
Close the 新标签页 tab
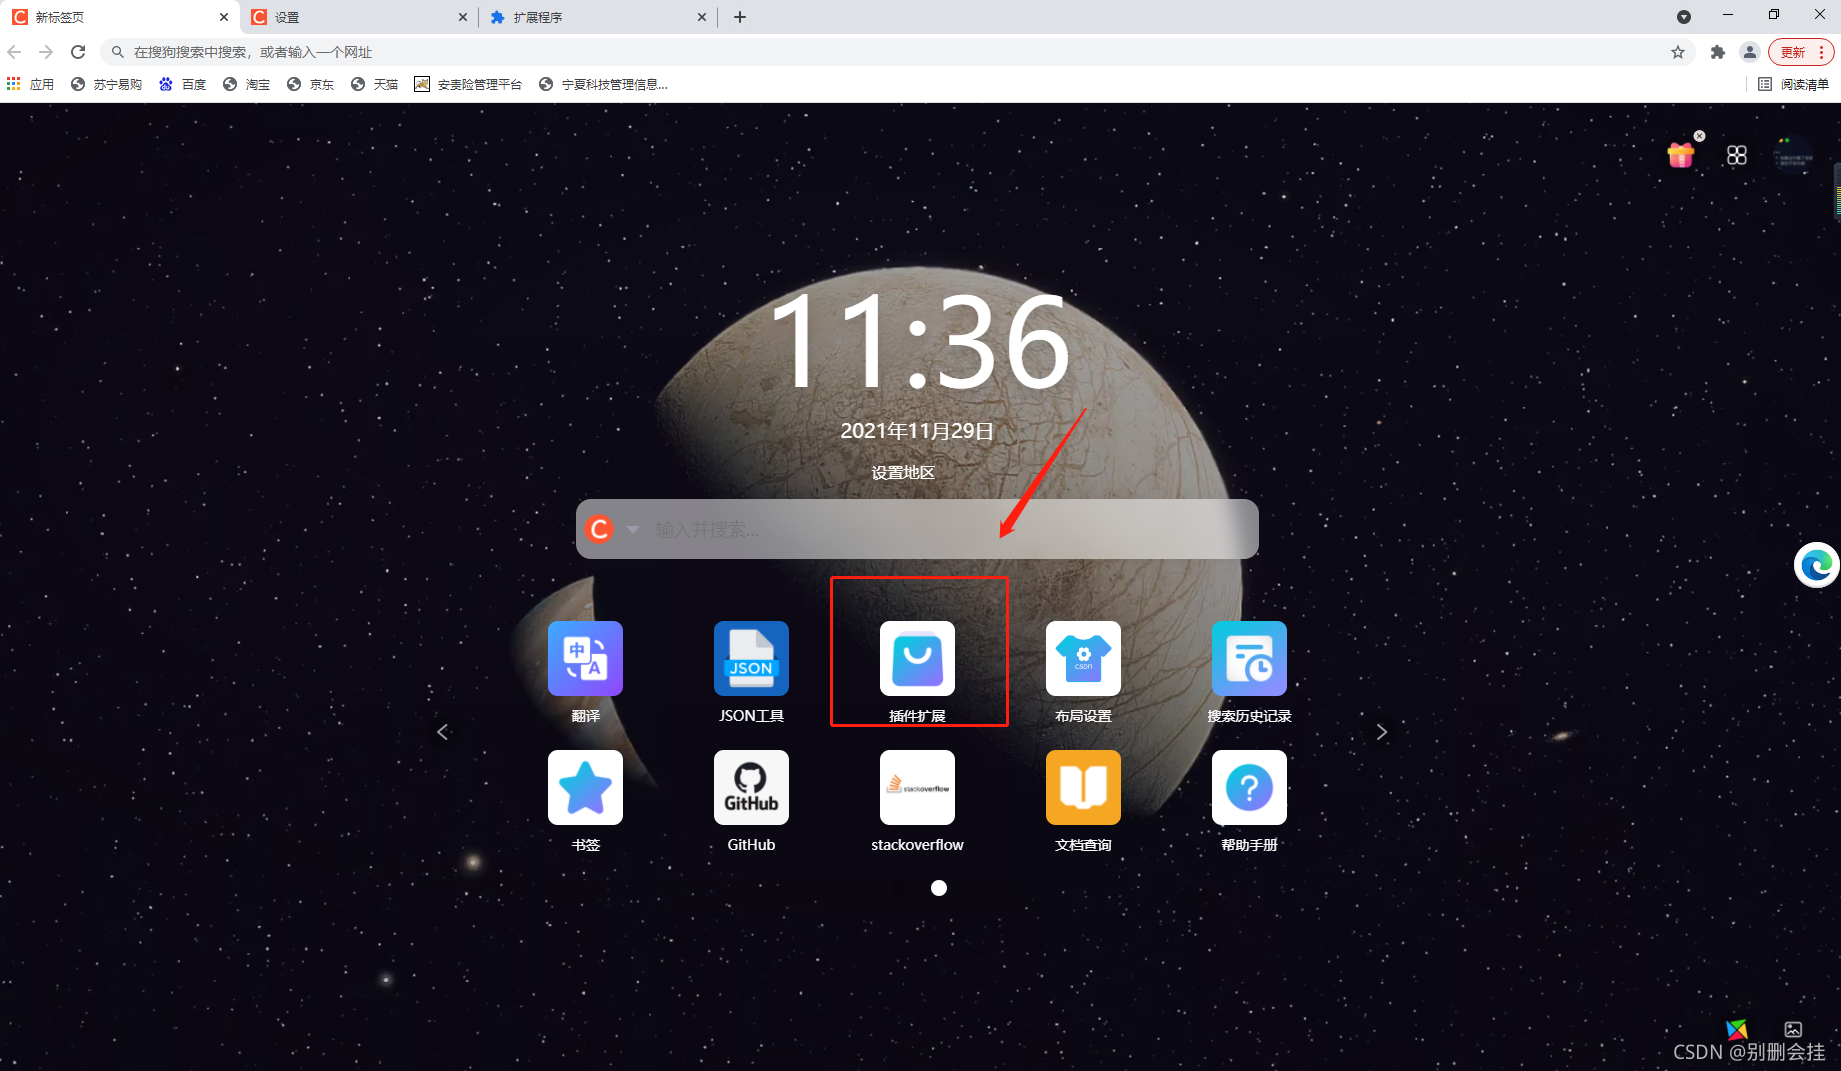[x=224, y=17]
